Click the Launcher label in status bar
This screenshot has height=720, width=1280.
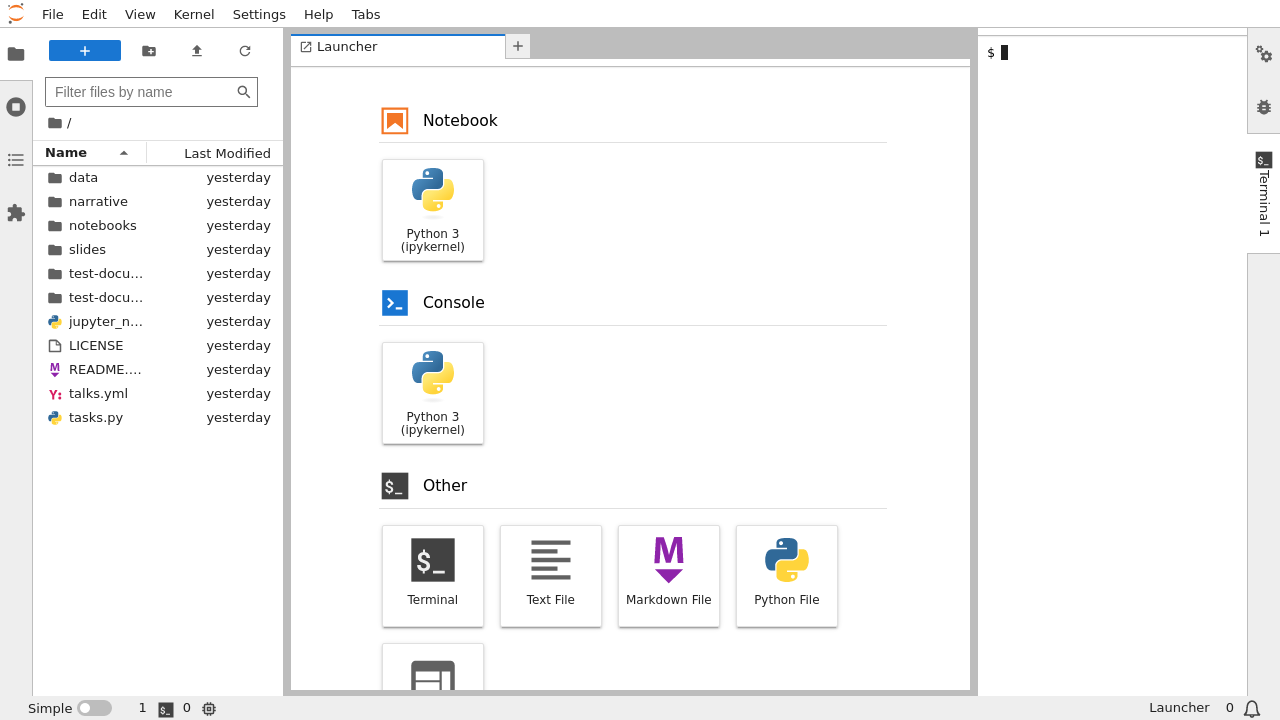pyautogui.click(x=1179, y=708)
